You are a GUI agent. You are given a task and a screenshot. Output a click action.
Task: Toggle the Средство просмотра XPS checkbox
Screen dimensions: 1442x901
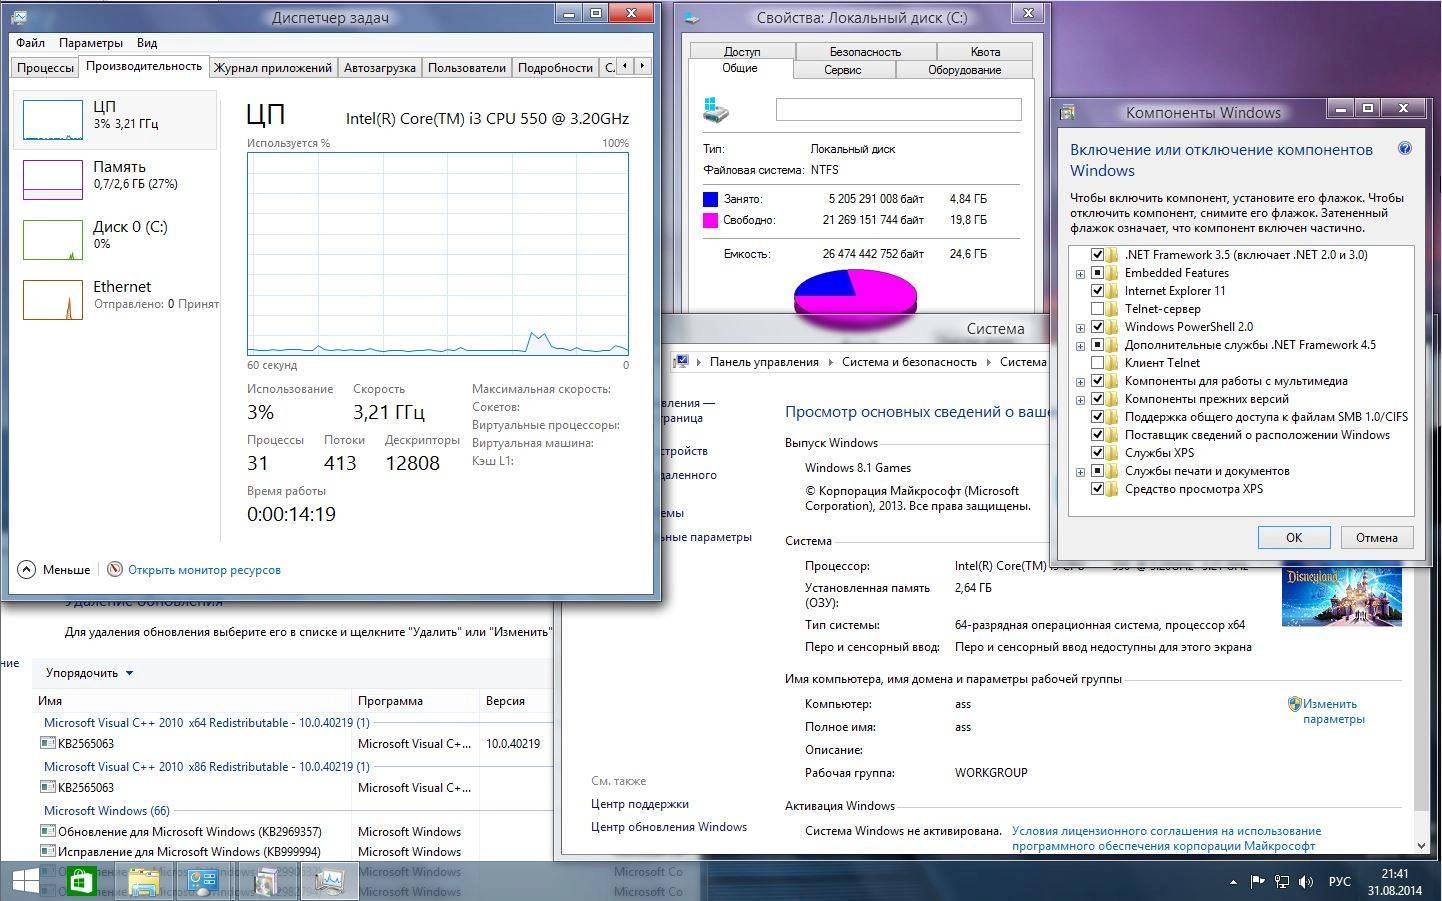pos(1097,489)
